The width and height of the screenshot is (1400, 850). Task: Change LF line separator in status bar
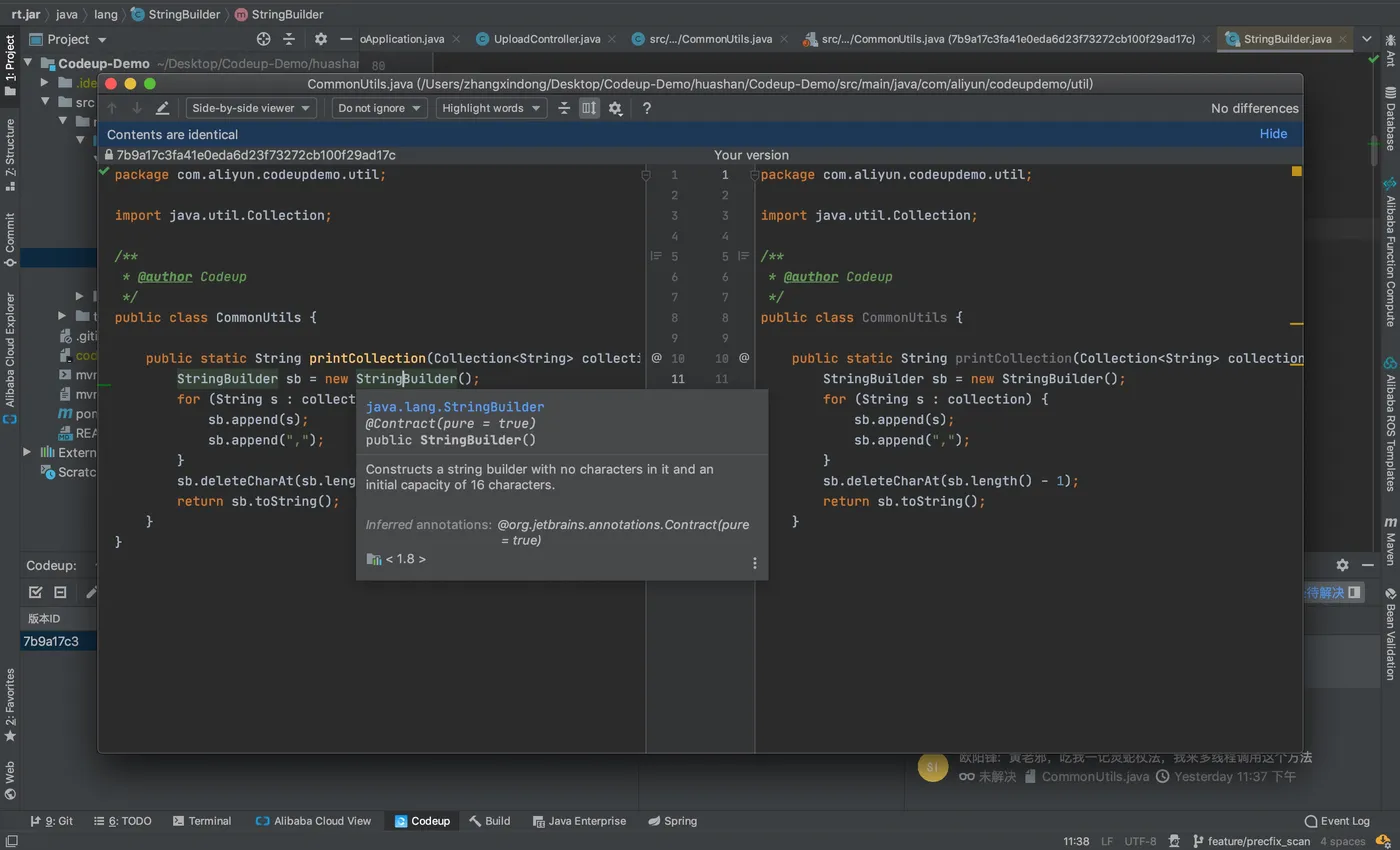click(1107, 841)
